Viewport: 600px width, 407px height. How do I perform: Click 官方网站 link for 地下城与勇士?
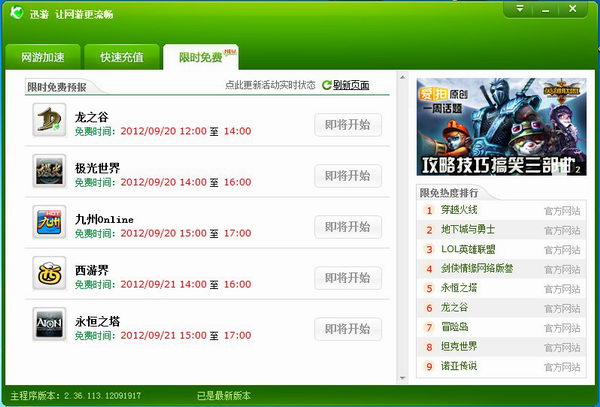(562, 230)
